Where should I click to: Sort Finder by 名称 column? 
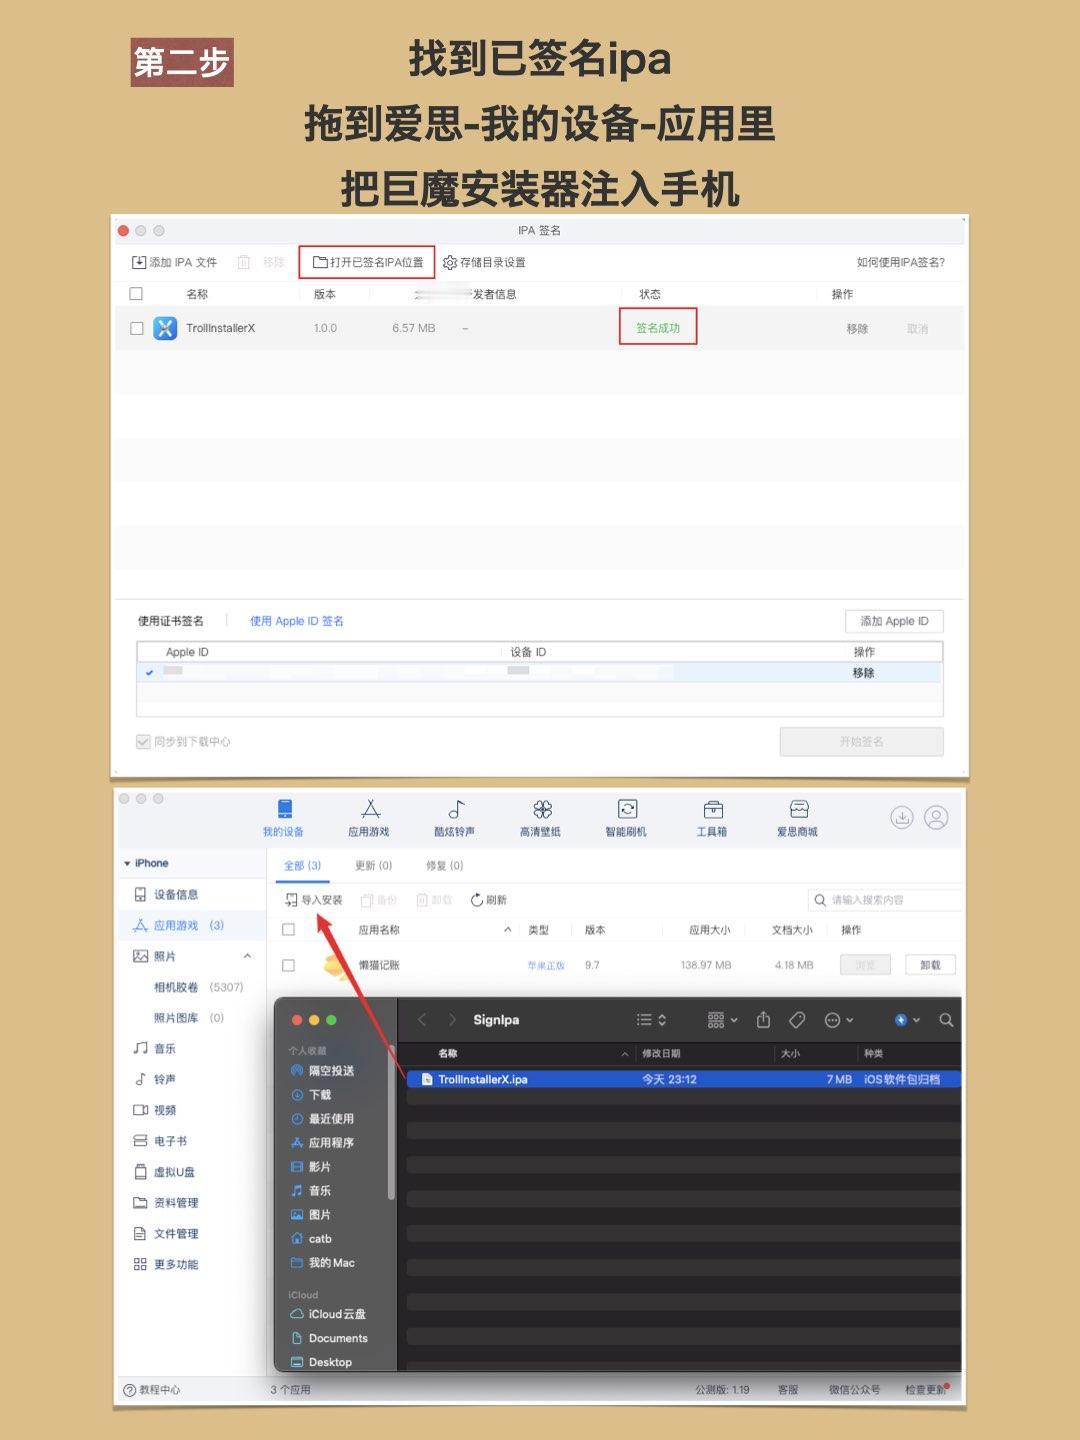[x=448, y=1053]
